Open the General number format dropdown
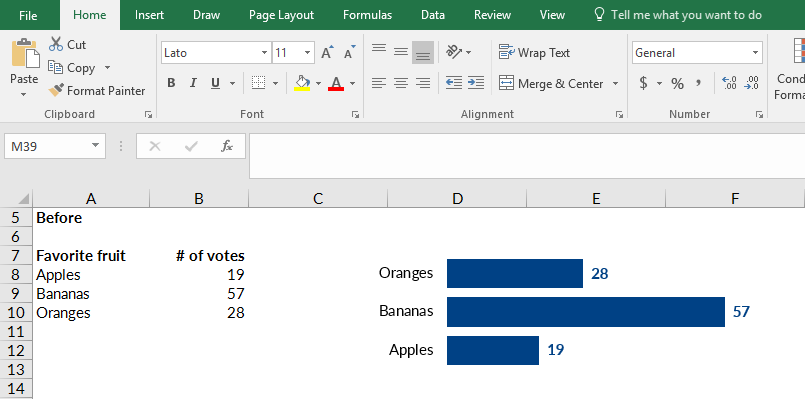 coord(756,53)
